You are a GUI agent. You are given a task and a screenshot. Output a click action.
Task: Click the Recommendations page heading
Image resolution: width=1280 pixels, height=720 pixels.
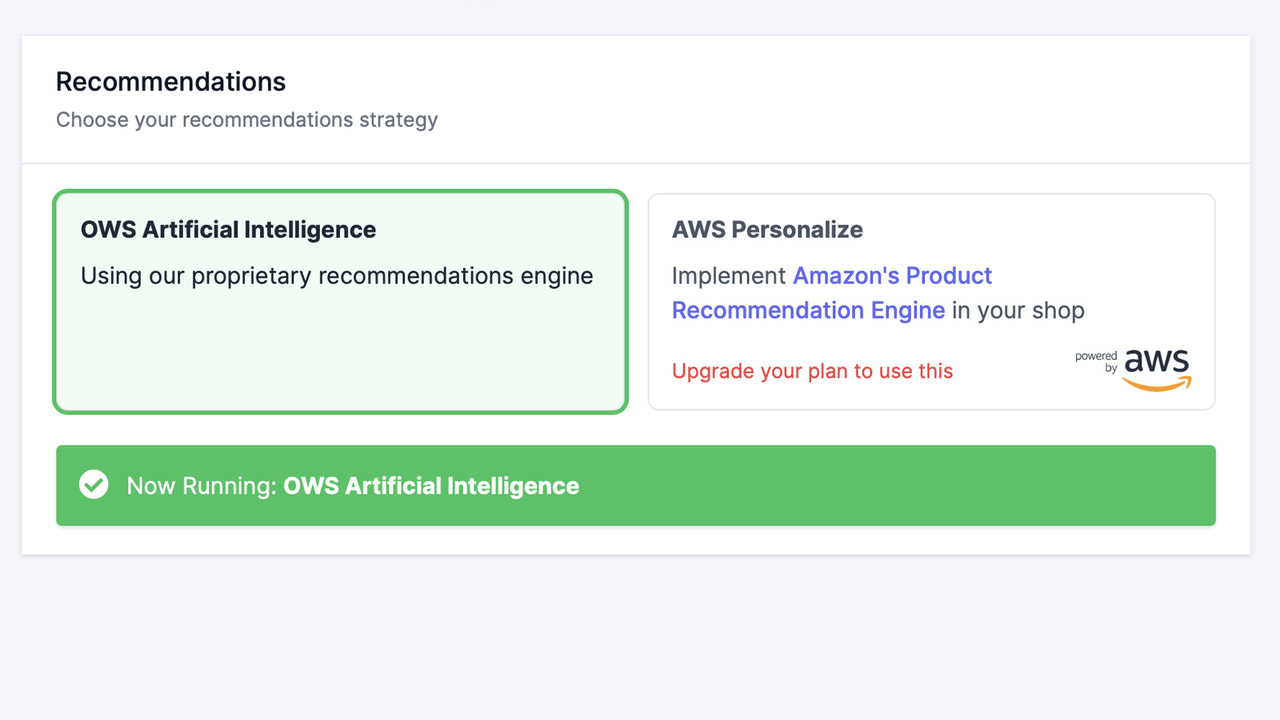tap(170, 81)
